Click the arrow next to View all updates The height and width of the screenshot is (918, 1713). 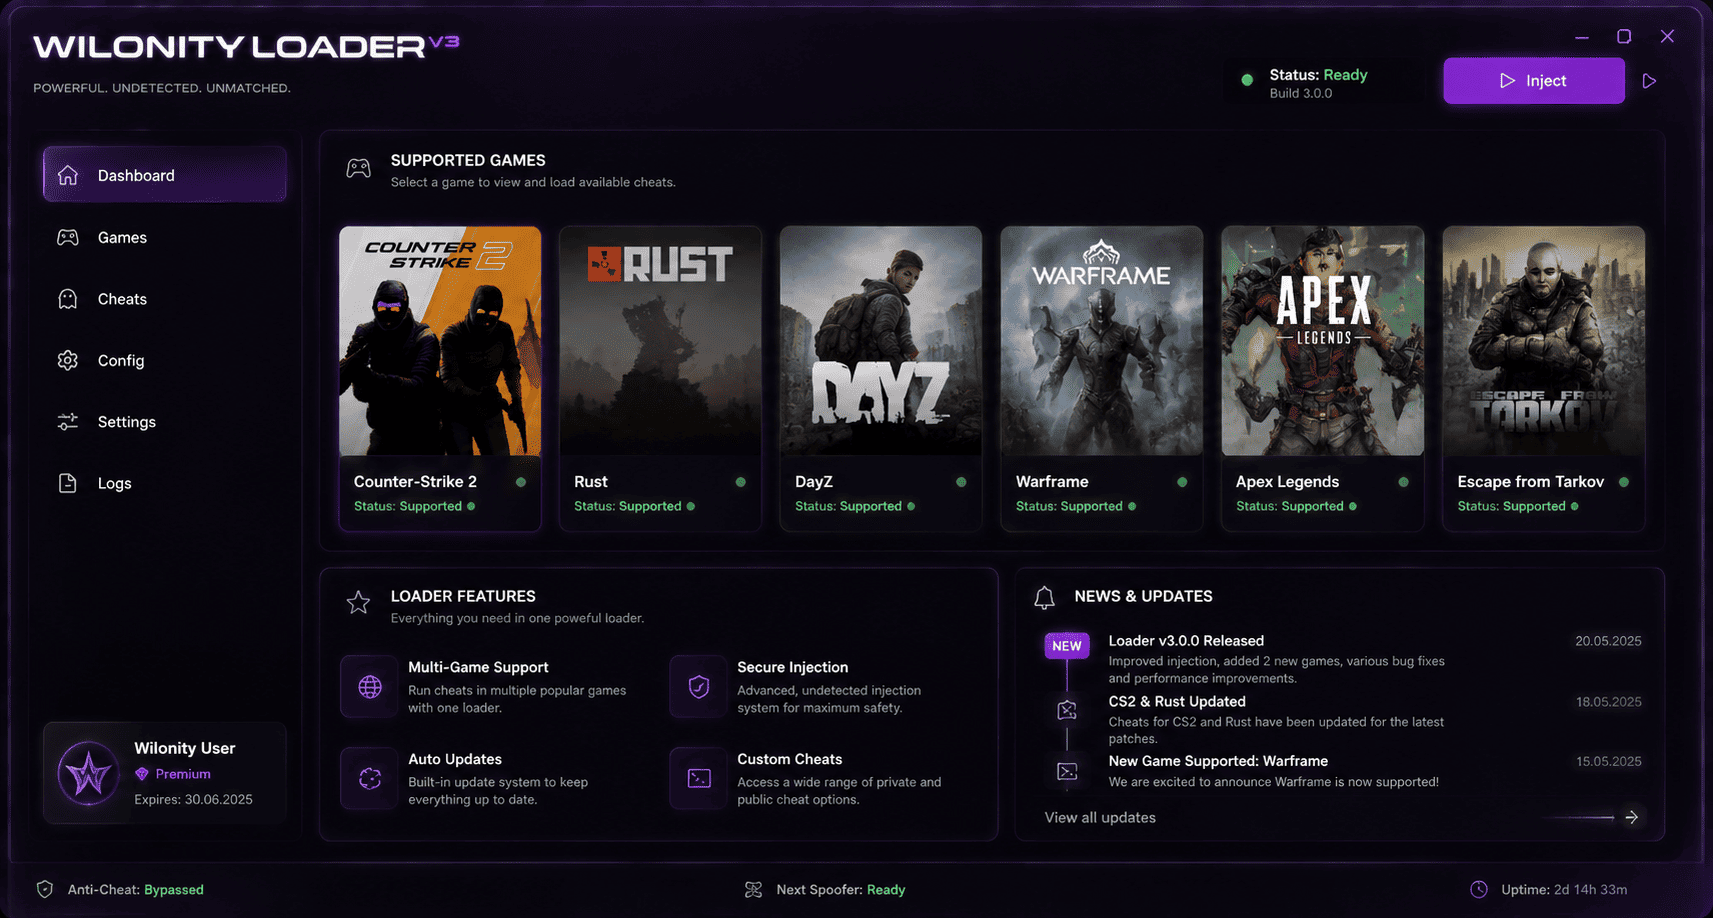1632,817
